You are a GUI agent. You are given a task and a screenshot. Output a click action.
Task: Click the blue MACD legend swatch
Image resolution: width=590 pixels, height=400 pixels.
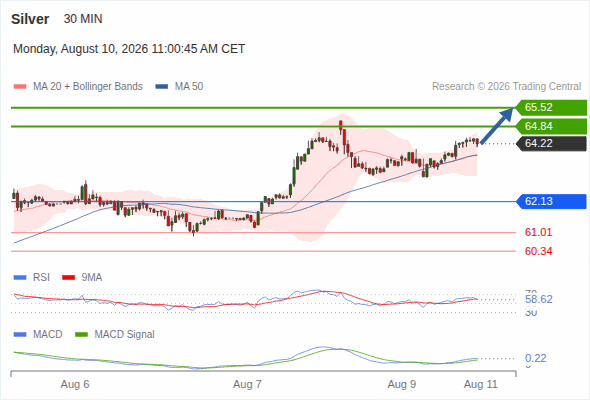(20, 334)
